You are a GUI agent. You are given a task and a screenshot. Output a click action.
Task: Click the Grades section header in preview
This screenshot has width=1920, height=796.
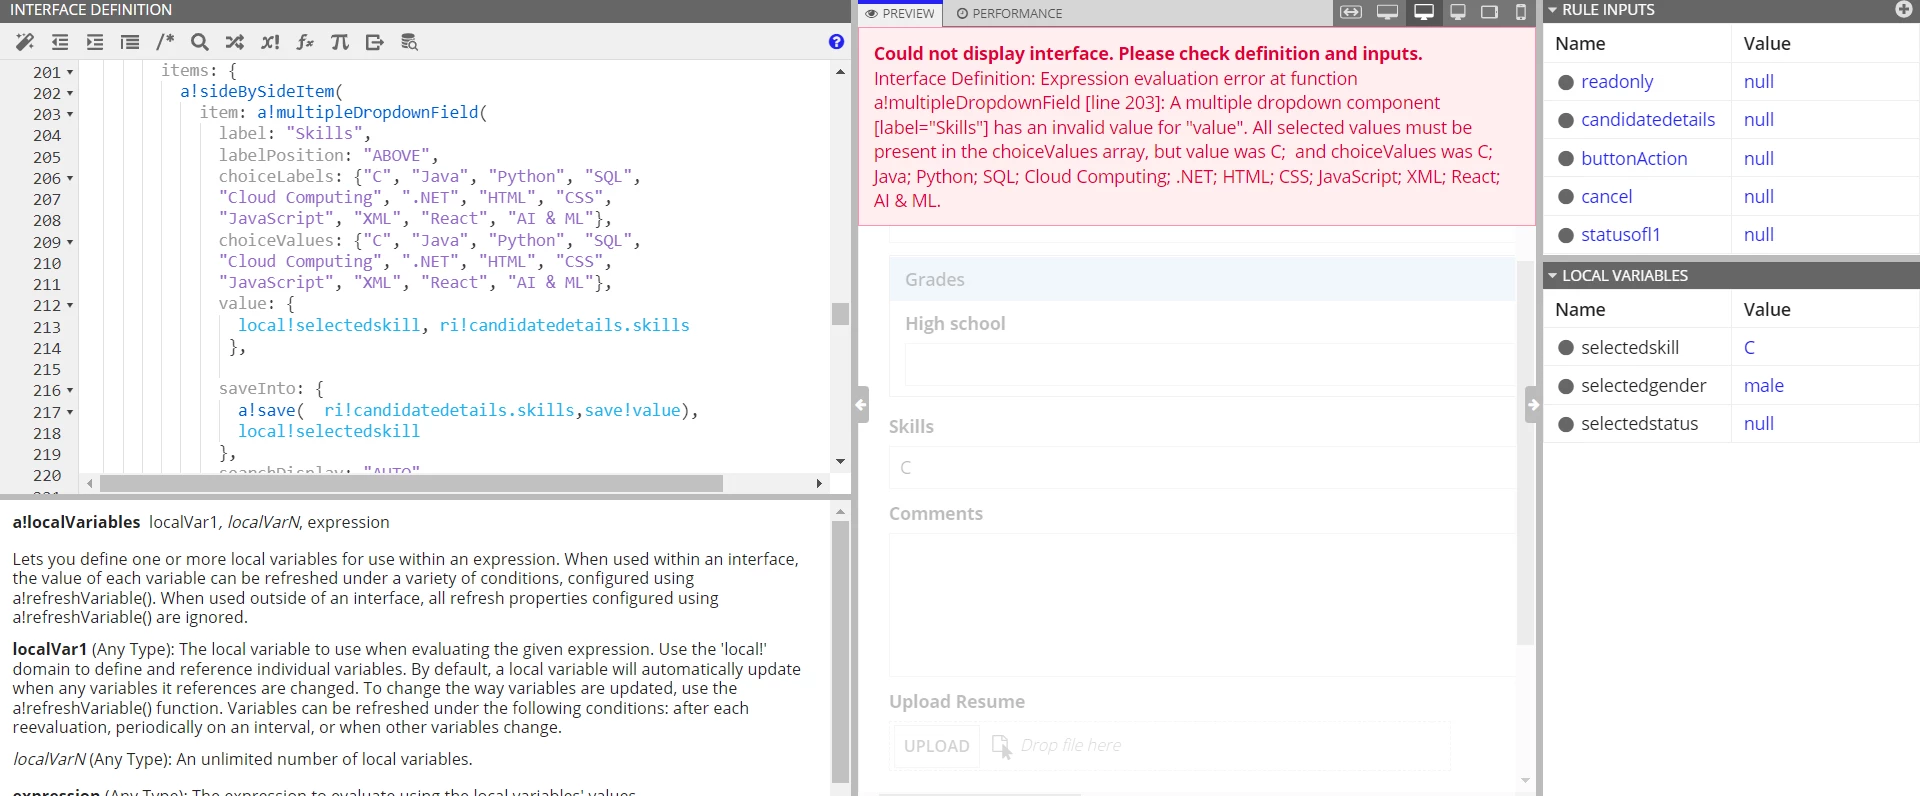point(1202,280)
